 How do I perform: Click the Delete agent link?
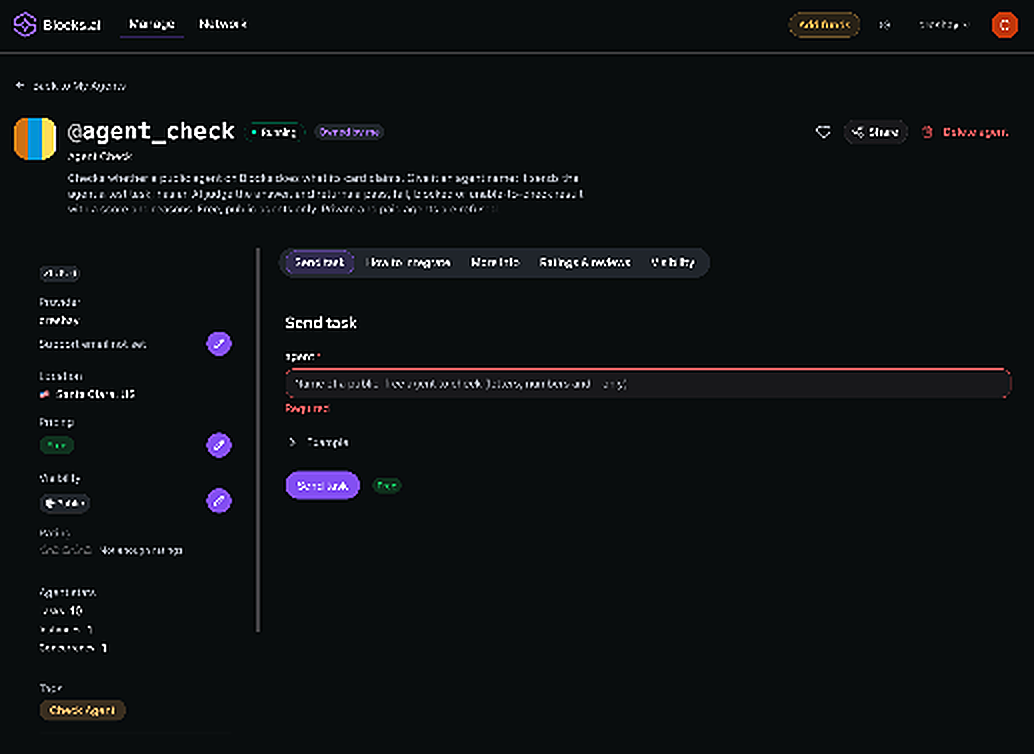click(x=975, y=132)
